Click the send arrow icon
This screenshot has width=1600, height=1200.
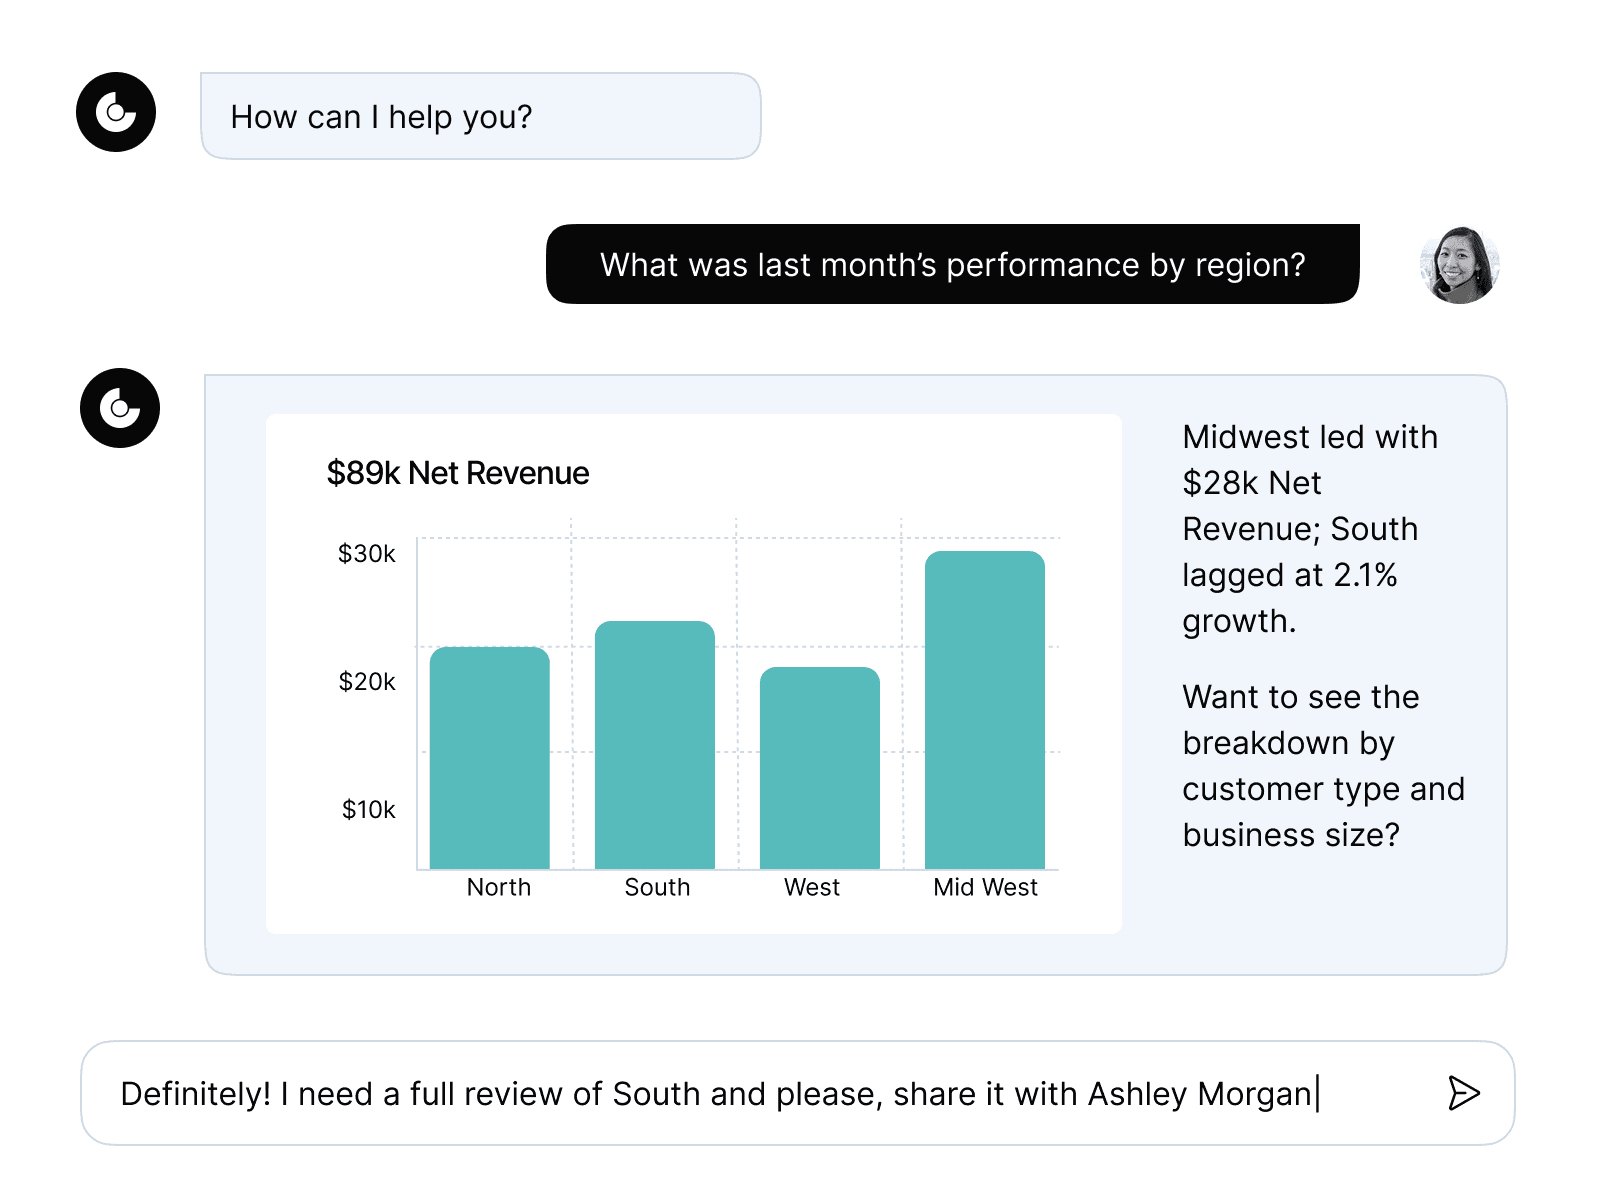pos(1463,1093)
